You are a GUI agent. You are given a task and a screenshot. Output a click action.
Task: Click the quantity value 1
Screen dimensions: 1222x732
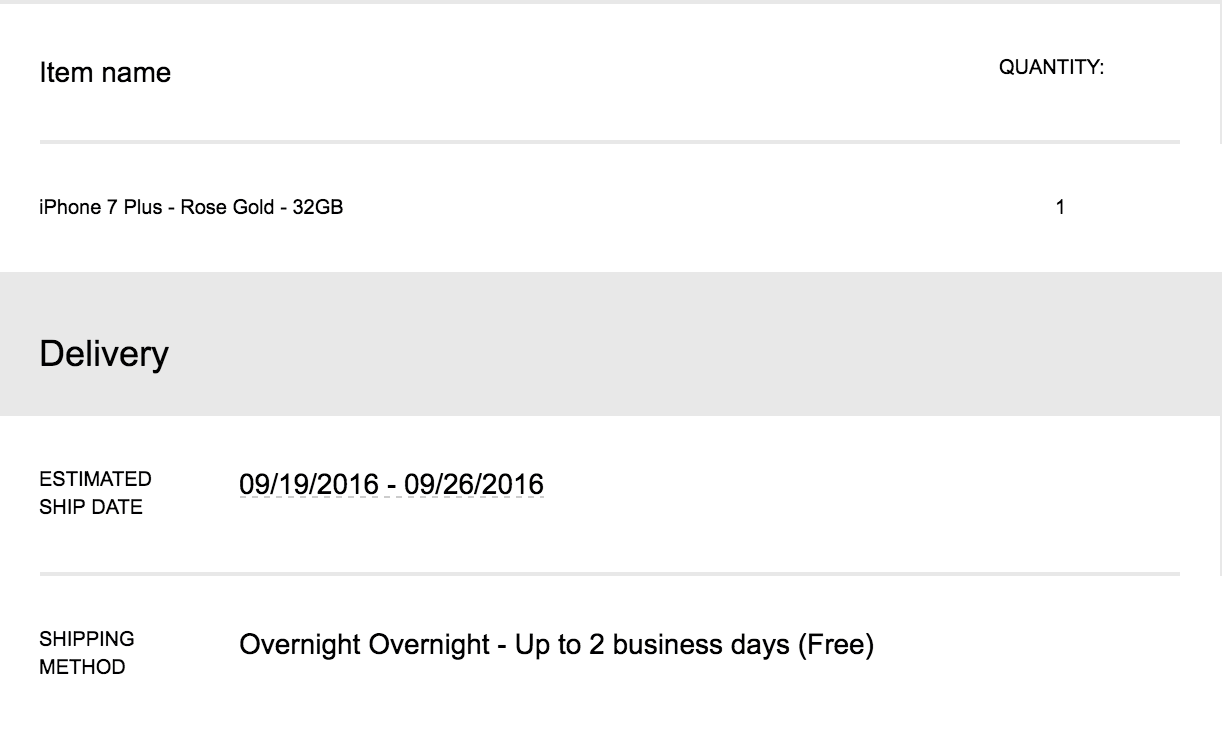1060,208
